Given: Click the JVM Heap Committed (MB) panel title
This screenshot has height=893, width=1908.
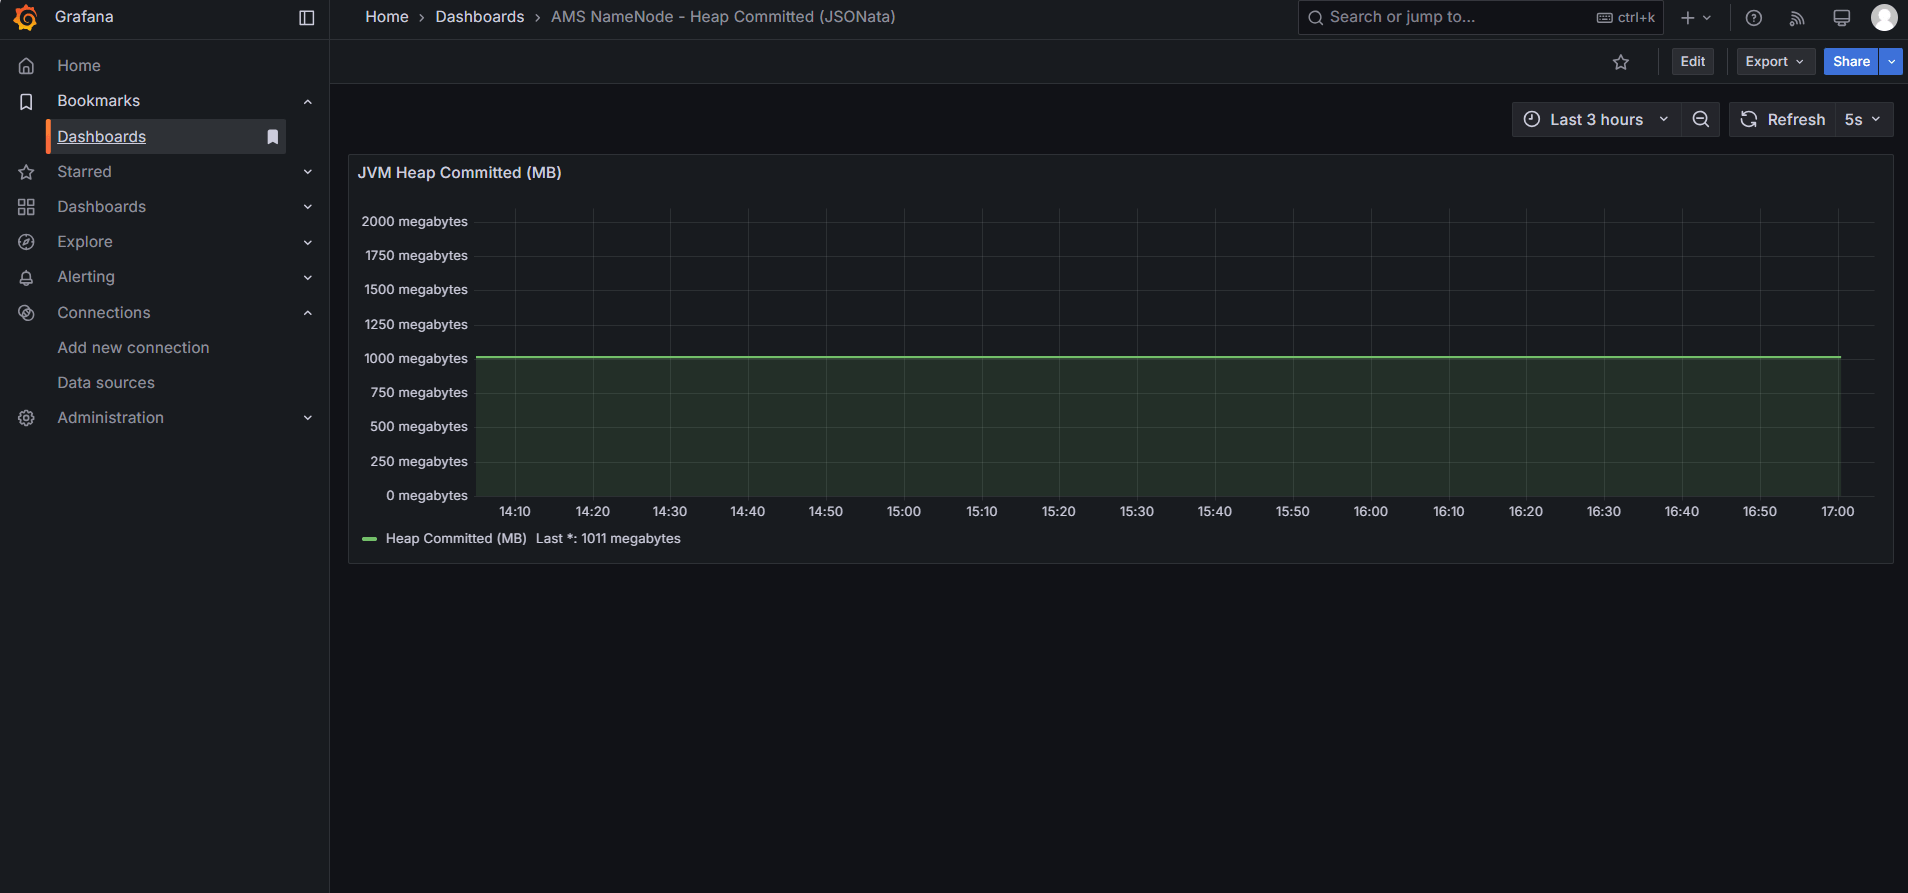Looking at the screenshot, I should (x=460, y=173).
